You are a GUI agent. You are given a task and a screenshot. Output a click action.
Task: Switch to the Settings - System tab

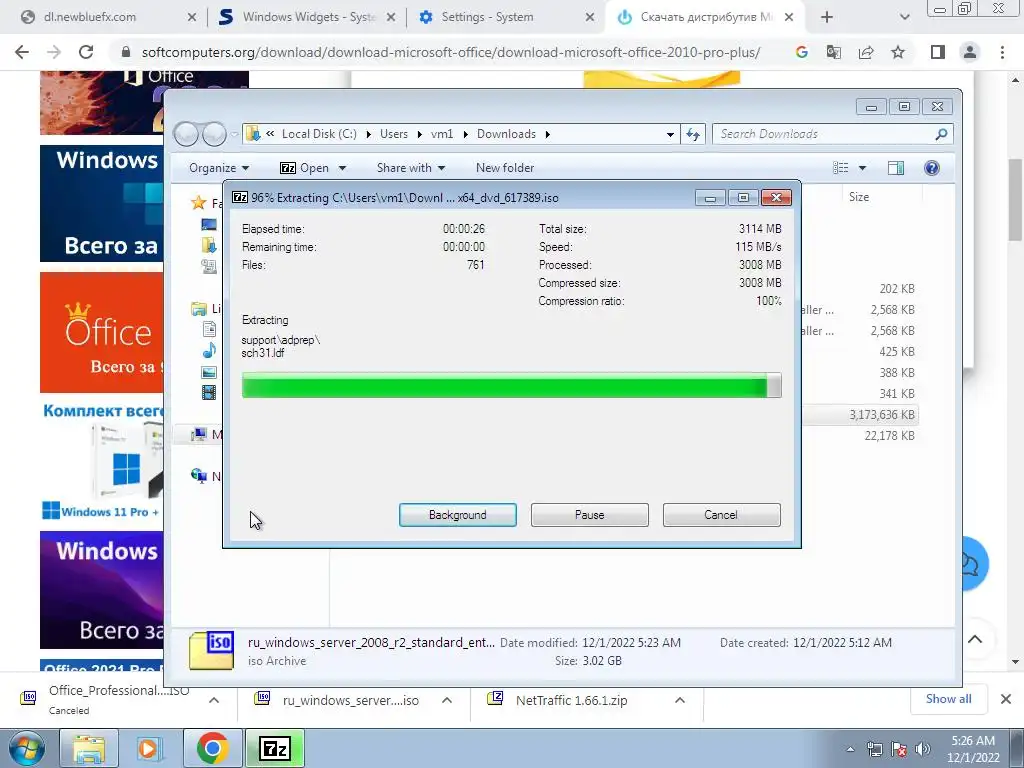pos(505,17)
